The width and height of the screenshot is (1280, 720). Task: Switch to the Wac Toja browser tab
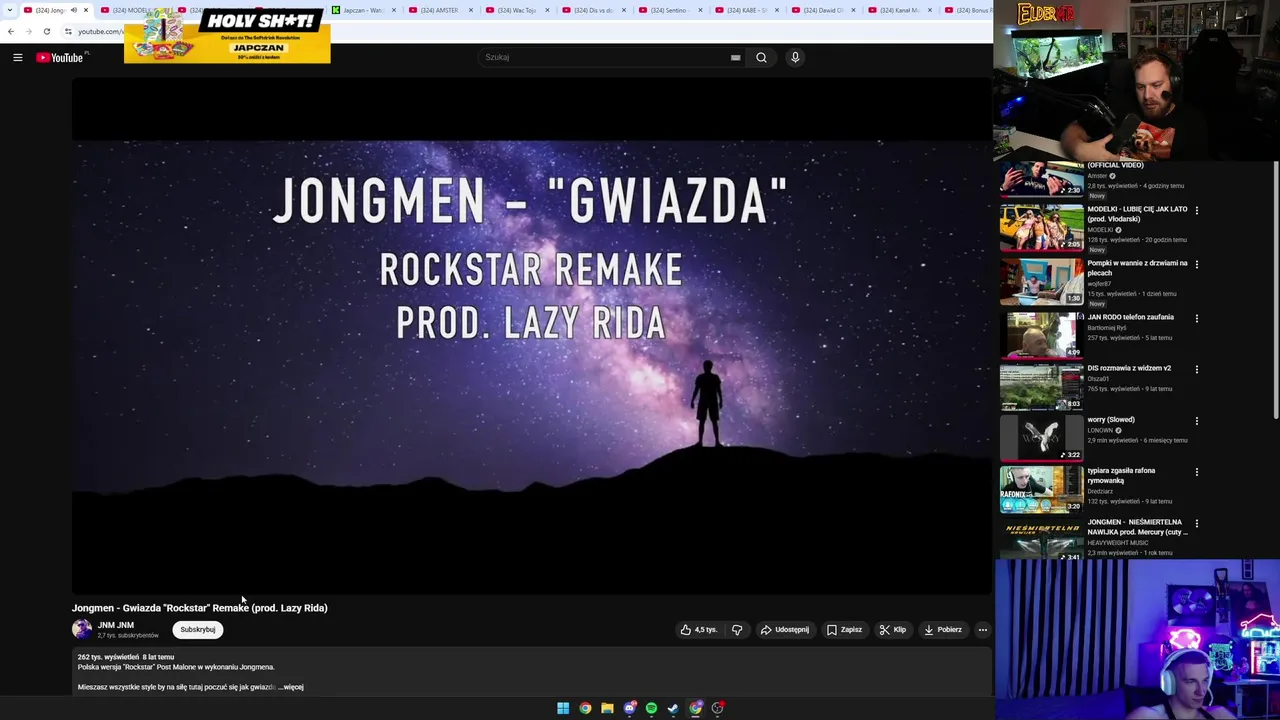[x=517, y=10]
